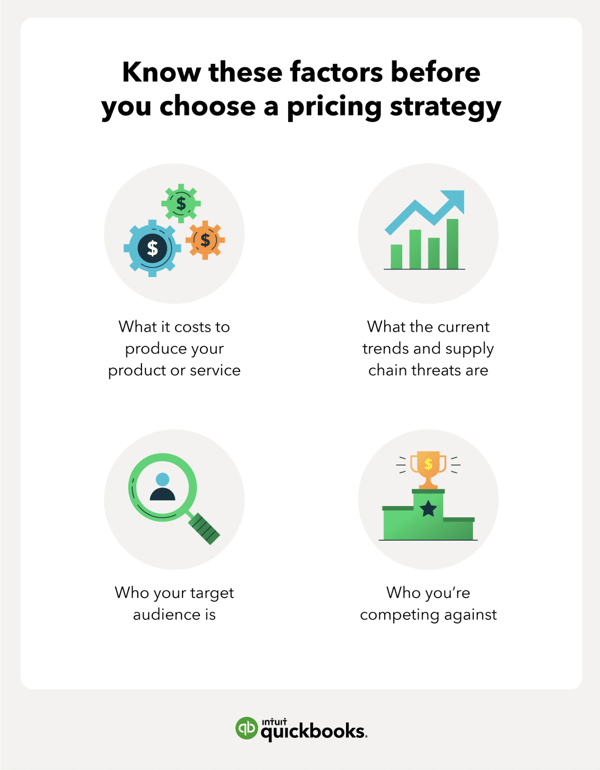Click the tallest green bar in chart
The width and height of the screenshot is (600, 770).
(453, 244)
